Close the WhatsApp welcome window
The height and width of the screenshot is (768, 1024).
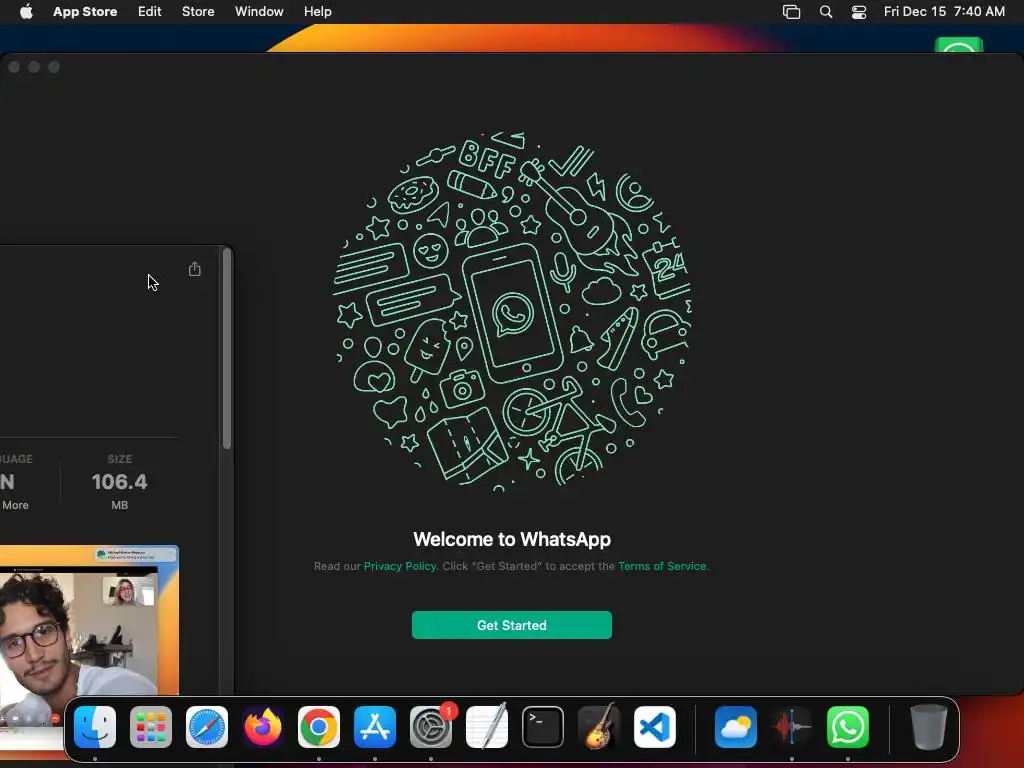tap(14, 67)
